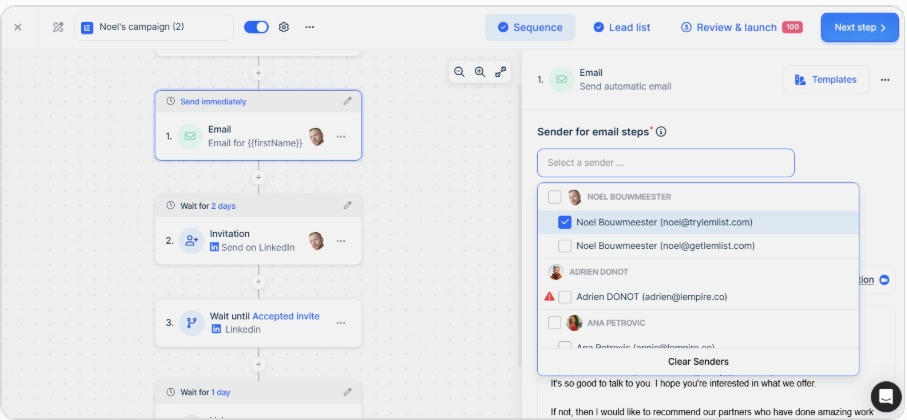Check the adrien@lempire.co sender
The image size is (907, 420).
tap(565, 297)
